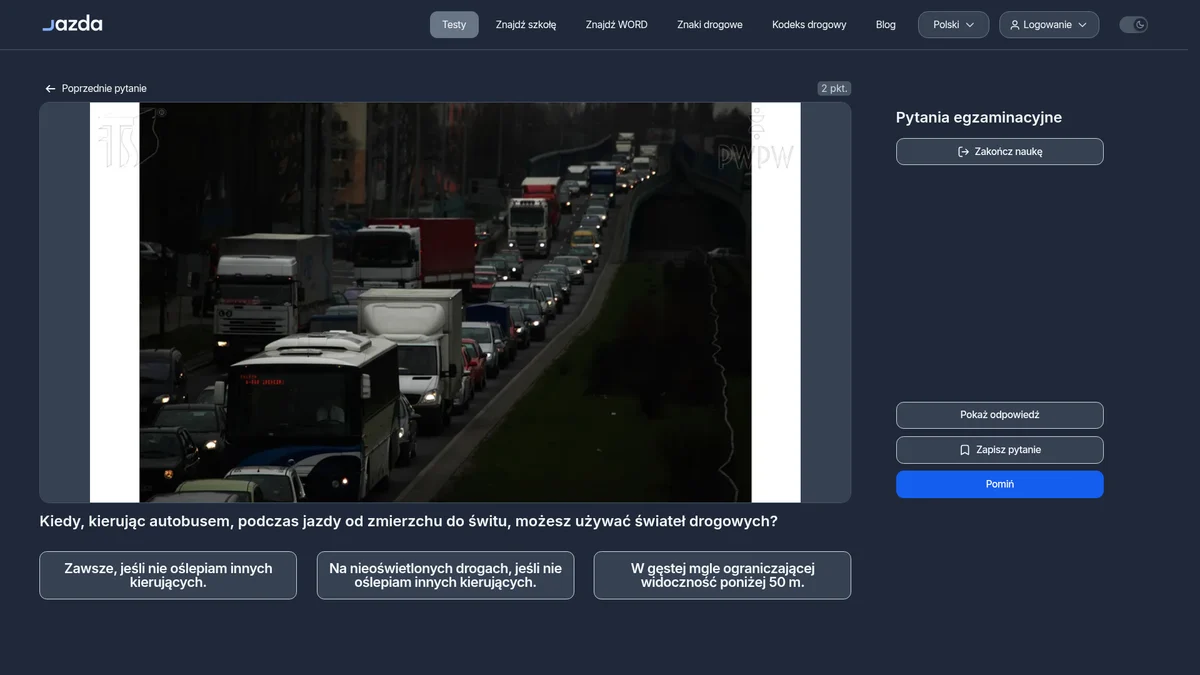The image size is (1200, 675).
Task: Click Zakończ naukę button
Action: [x=1000, y=152]
